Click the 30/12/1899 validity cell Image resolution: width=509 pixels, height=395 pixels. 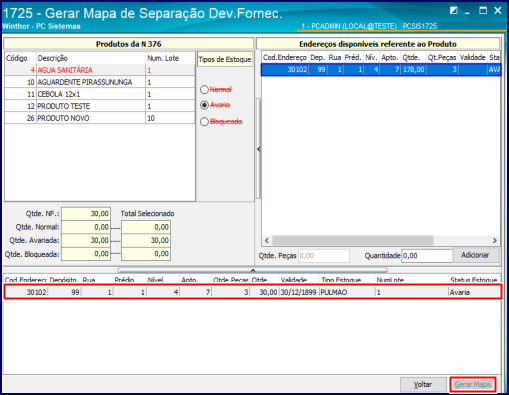point(298,292)
